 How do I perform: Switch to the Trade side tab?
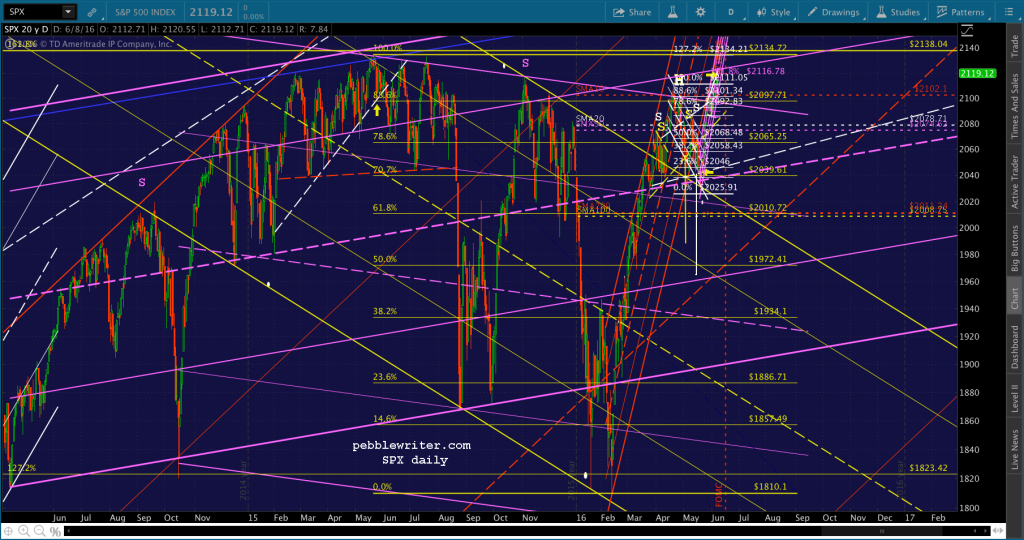pos(1014,46)
